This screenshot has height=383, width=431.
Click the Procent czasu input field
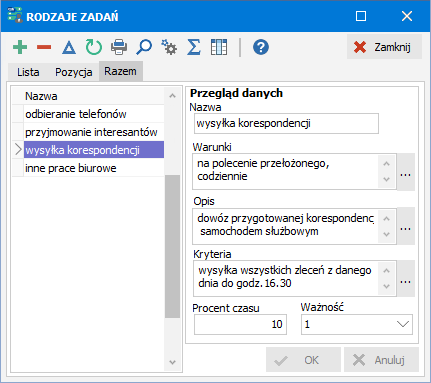[240, 324]
